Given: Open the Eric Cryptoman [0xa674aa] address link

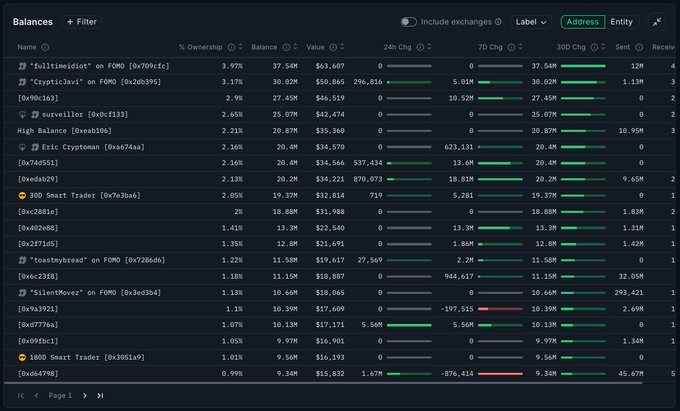Looking at the screenshot, I should tap(93, 147).
